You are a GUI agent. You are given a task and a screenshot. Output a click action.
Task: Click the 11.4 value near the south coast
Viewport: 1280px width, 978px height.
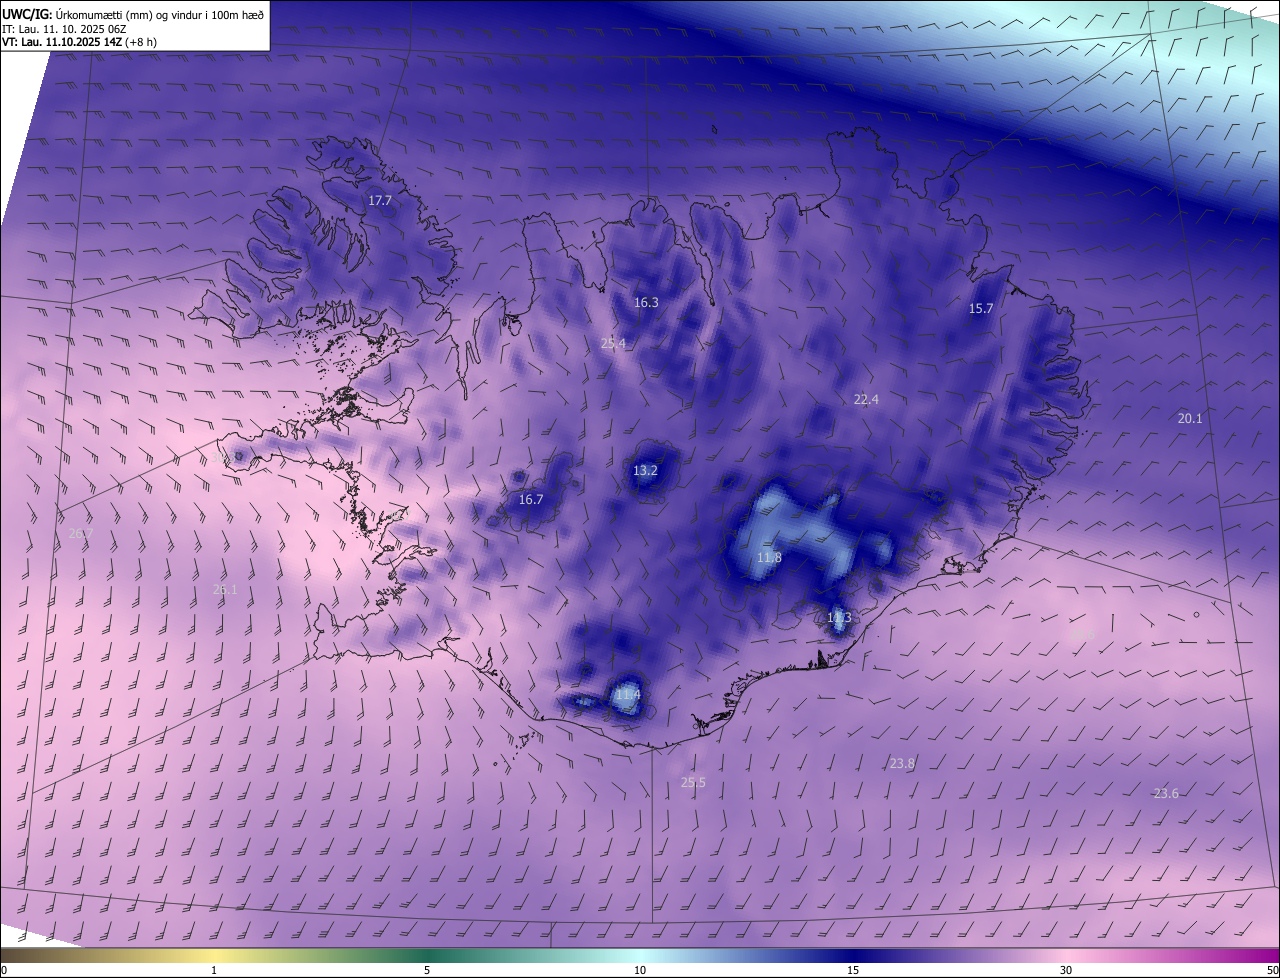tap(627, 694)
